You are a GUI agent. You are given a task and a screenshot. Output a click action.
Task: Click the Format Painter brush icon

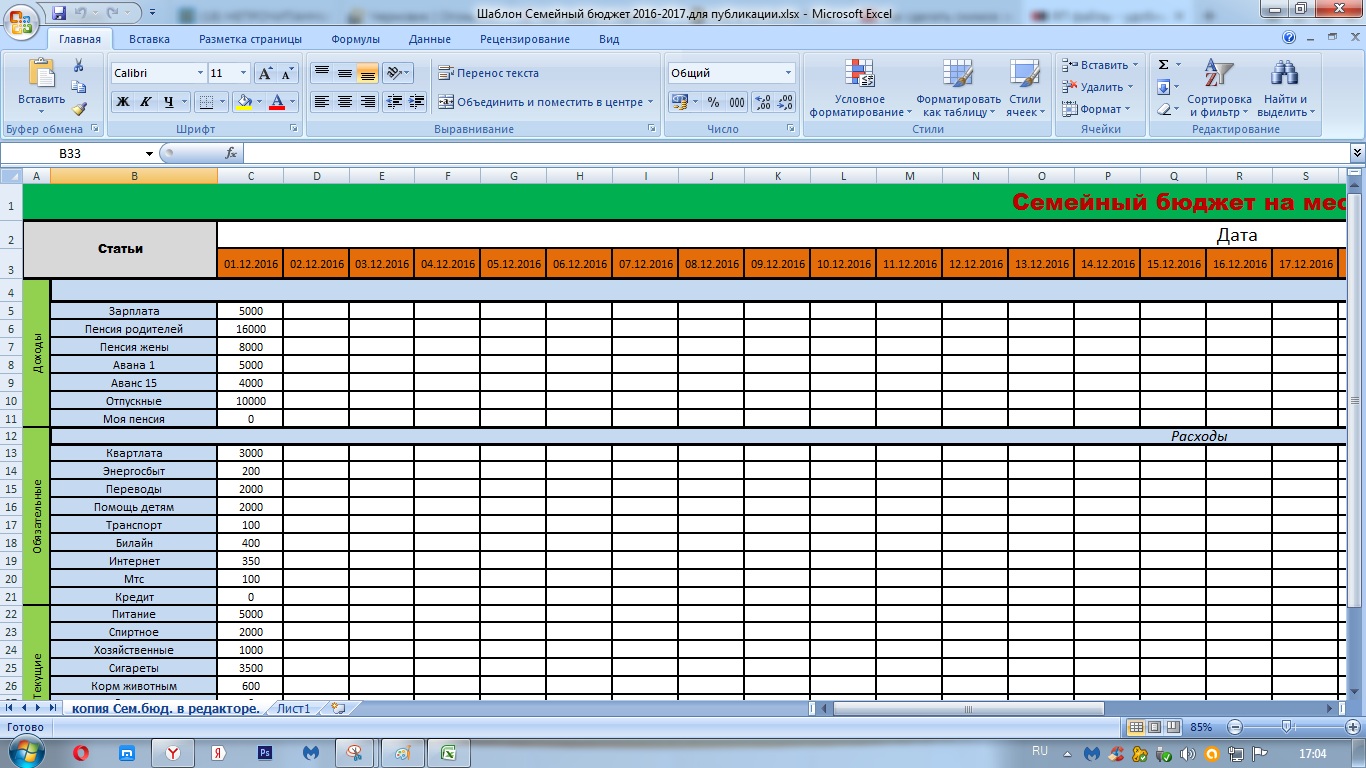79,109
